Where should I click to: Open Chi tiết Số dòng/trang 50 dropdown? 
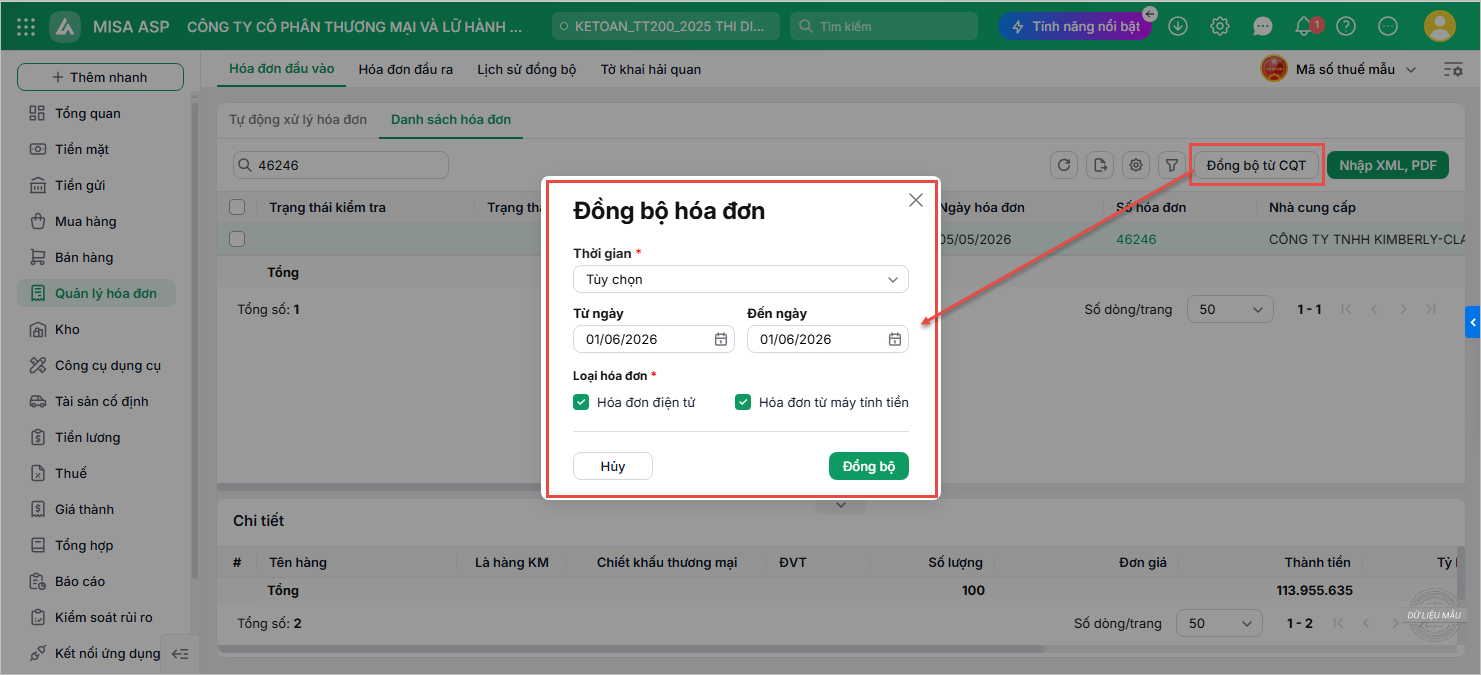(x=1219, y=623)
